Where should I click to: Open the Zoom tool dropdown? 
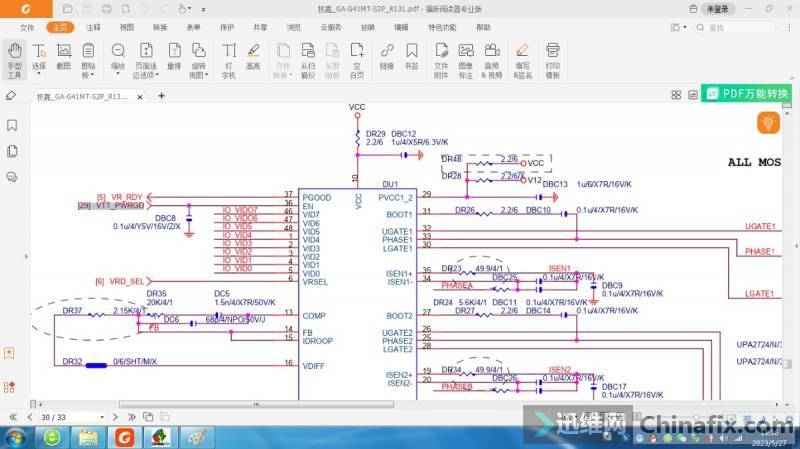[118, 58]
